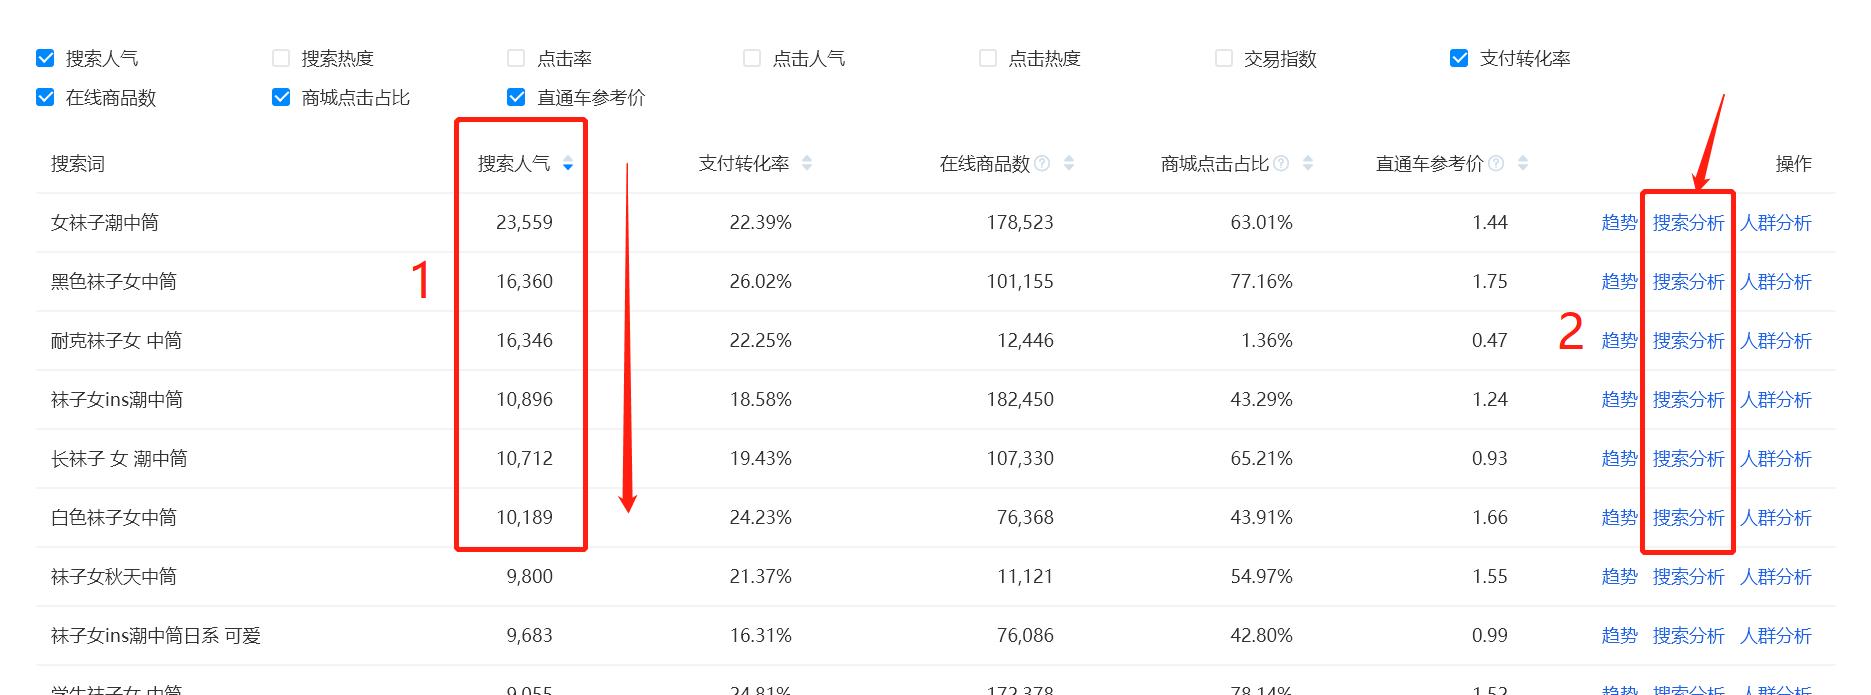Sort by 商城点击占比 column arrows

point(1308,163)
